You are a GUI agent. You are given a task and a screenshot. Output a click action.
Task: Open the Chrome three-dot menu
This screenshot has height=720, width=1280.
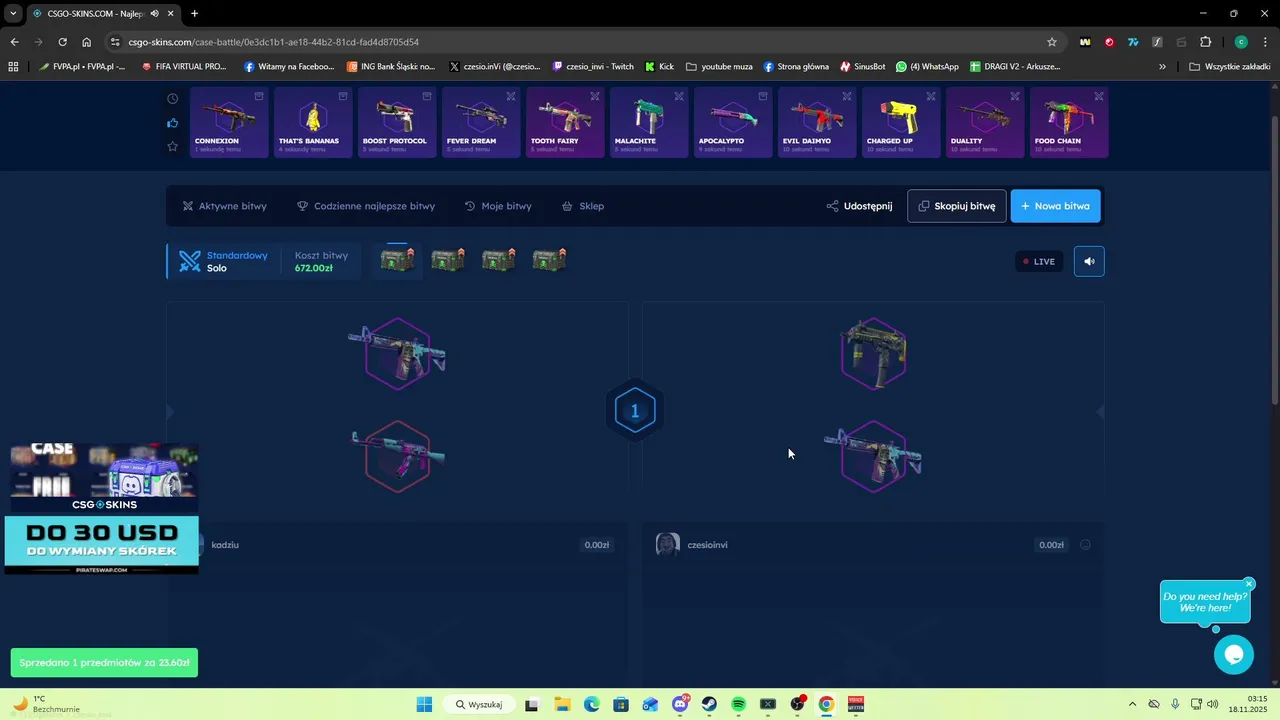[1264, 42]
